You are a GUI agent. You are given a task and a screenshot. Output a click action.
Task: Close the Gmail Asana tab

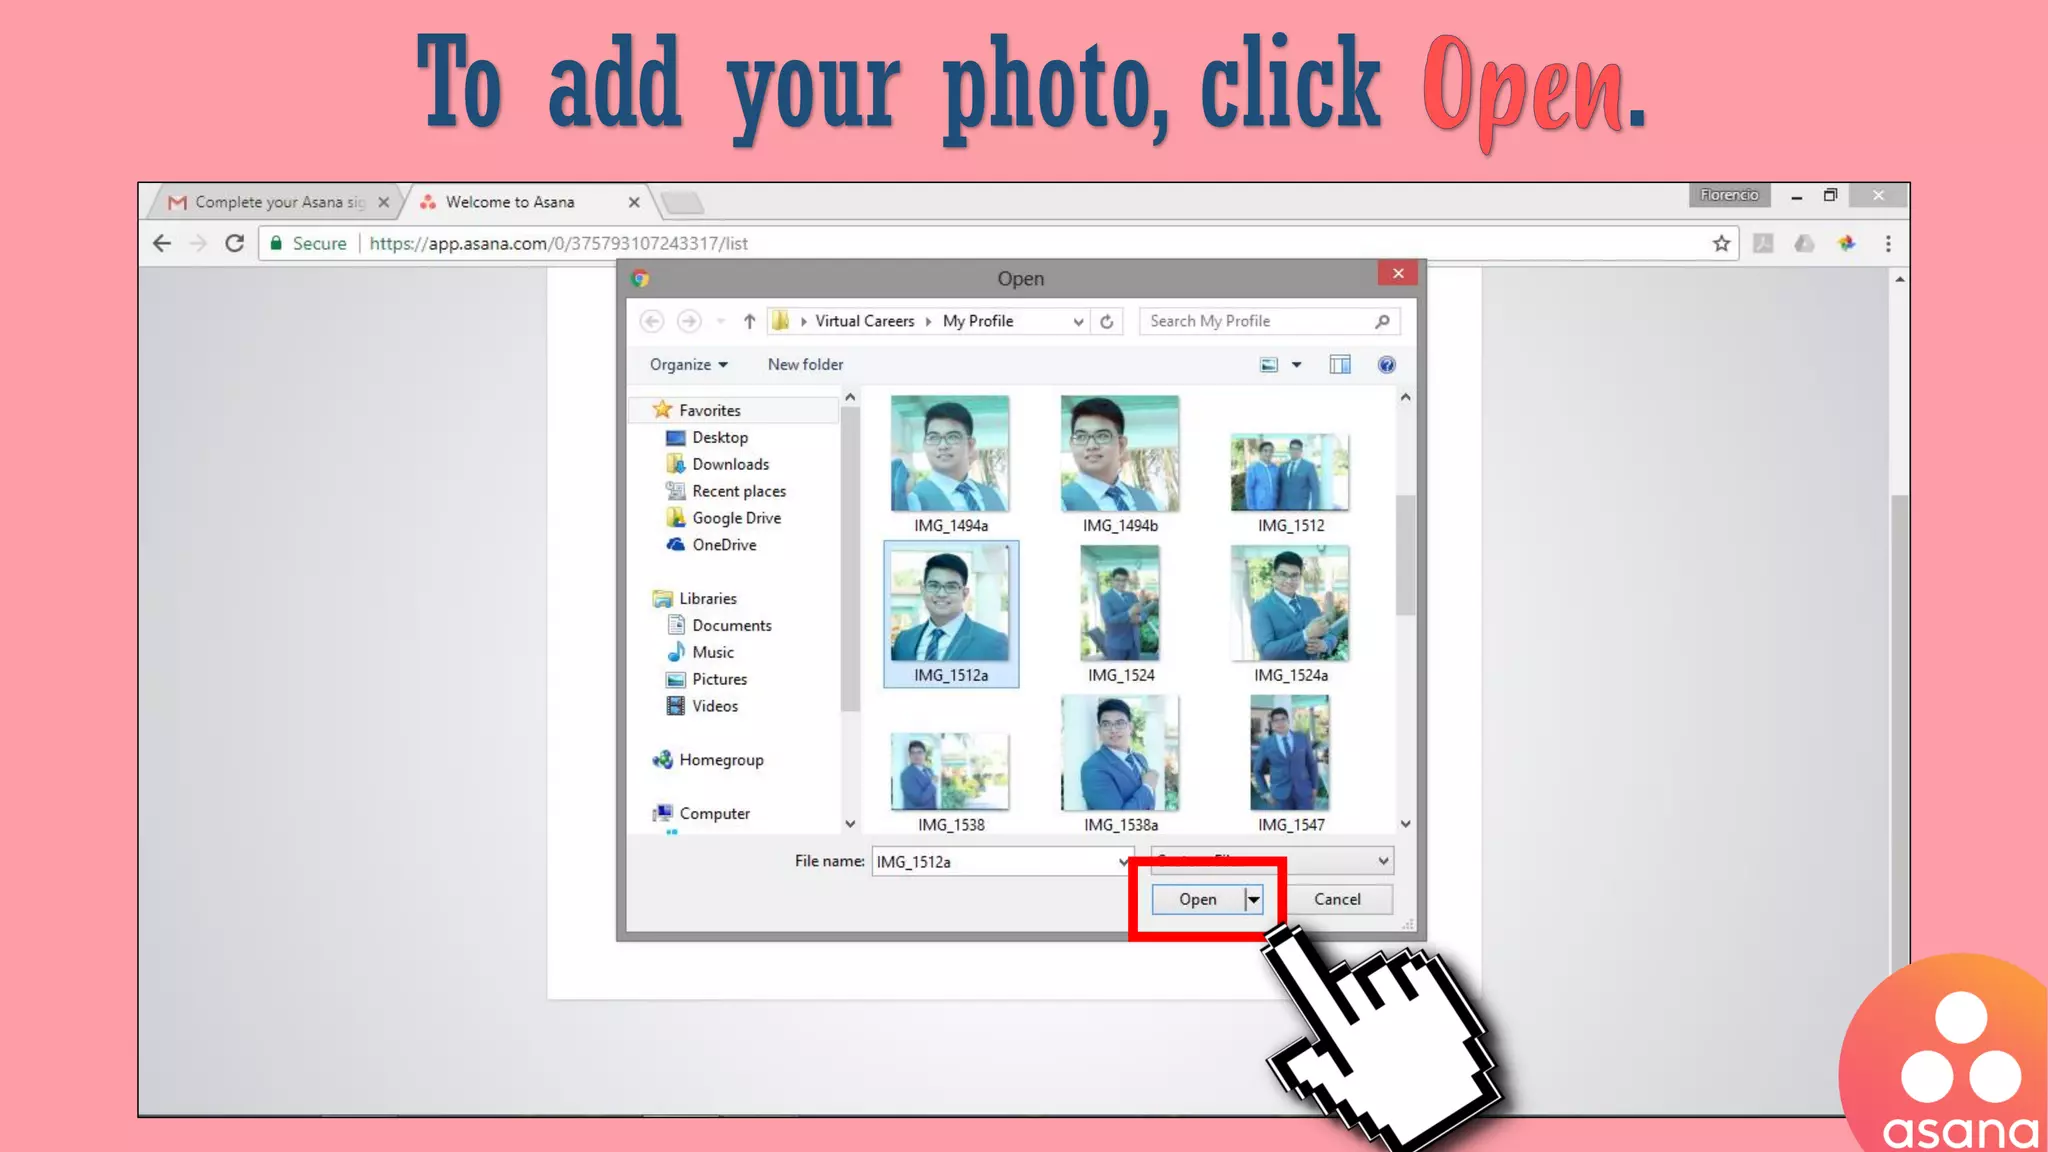(383, 202)
